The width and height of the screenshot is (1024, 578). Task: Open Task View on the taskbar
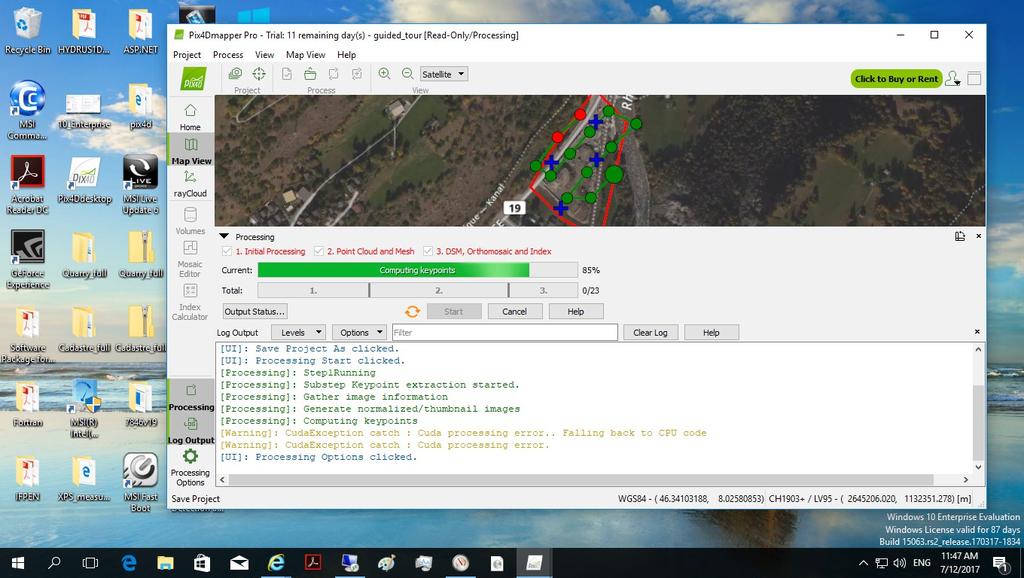pos(90,562)
